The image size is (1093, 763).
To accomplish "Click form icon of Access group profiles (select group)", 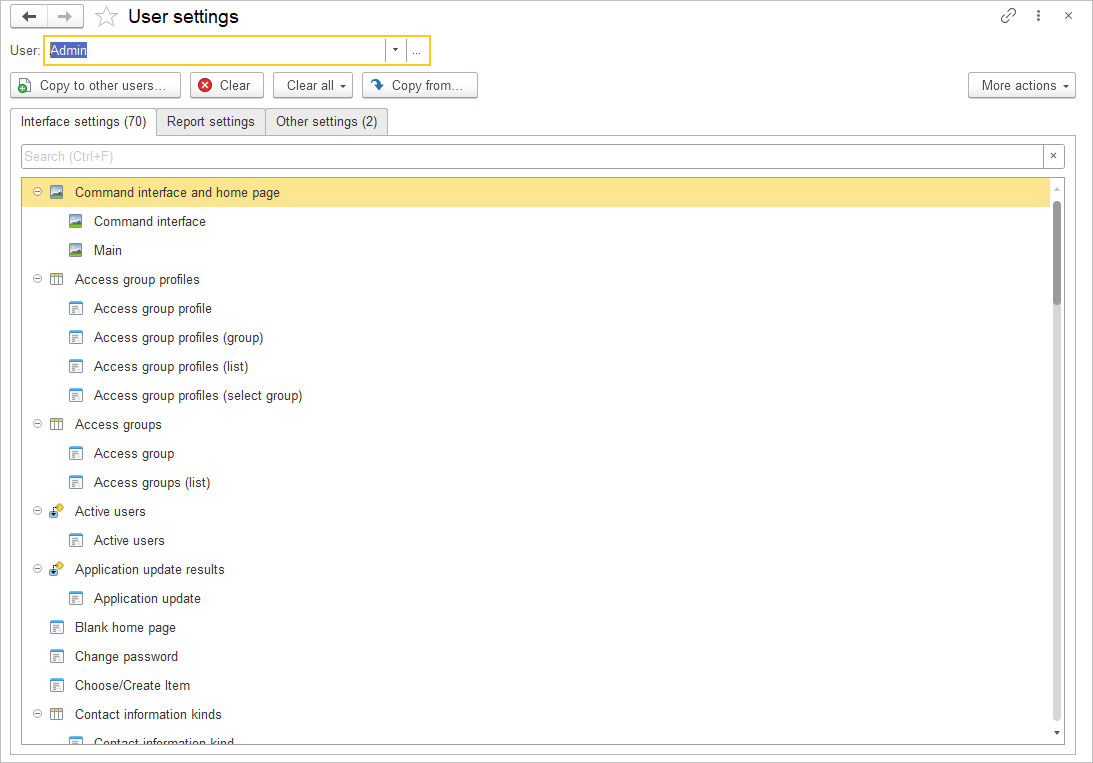I will [76, 396].
